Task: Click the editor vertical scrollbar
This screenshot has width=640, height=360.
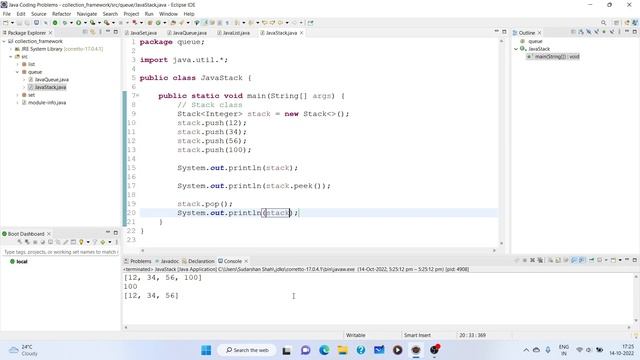Action: (502, 141)
